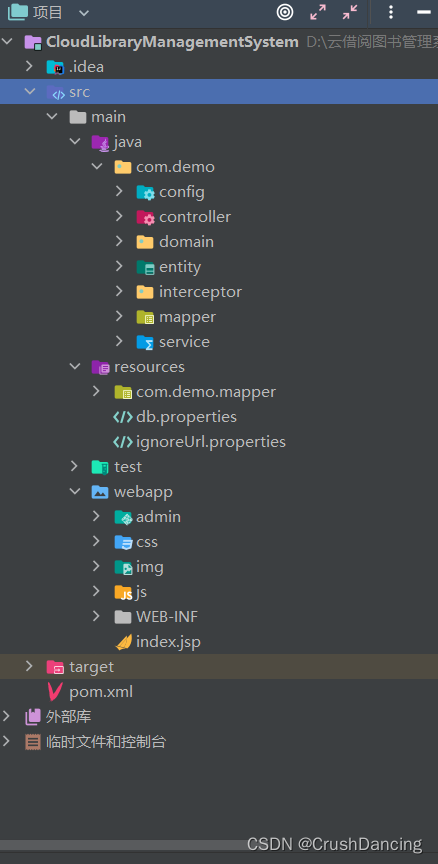
Task: Click the Collapse All arrows icon
Action: 350,12
